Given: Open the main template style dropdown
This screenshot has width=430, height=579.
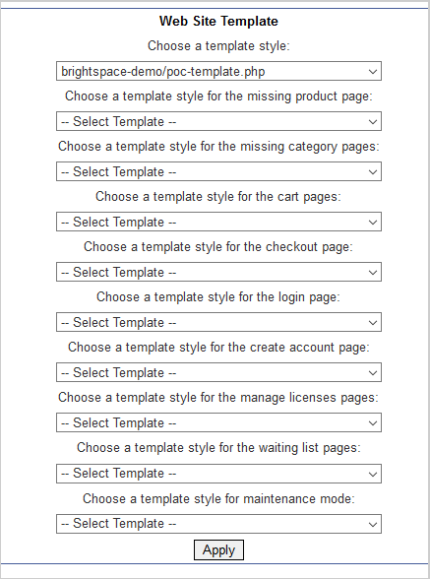Looking at the screenshot, I should point(219,71).
